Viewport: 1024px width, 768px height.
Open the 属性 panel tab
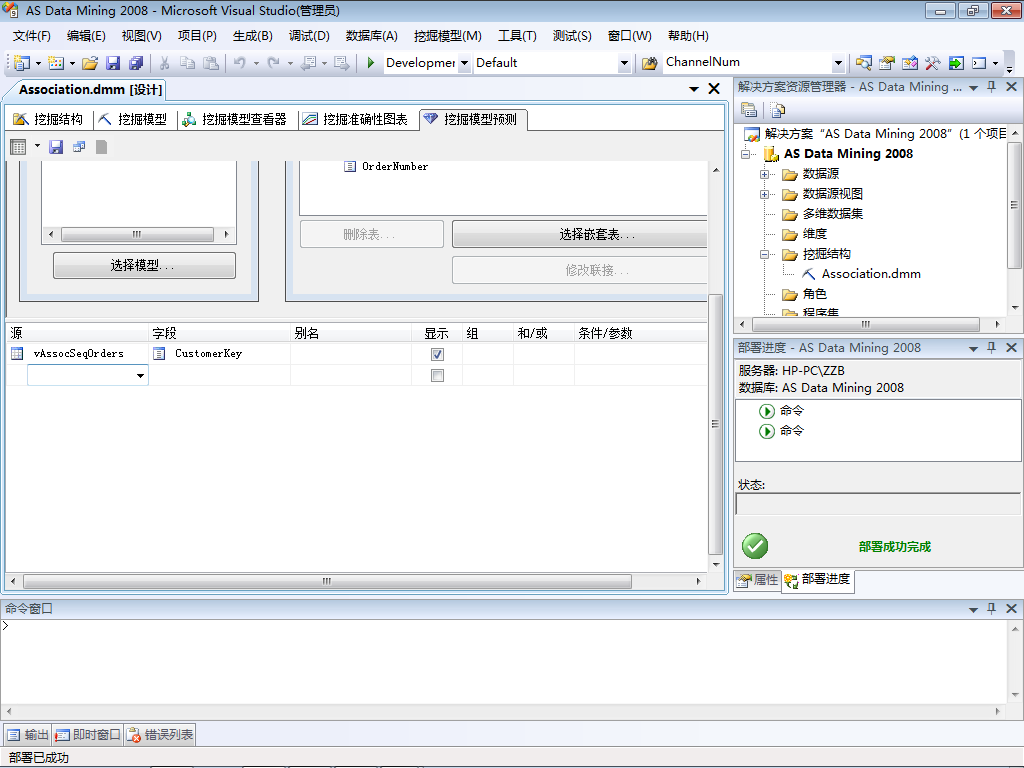click(x=758, y=579)
